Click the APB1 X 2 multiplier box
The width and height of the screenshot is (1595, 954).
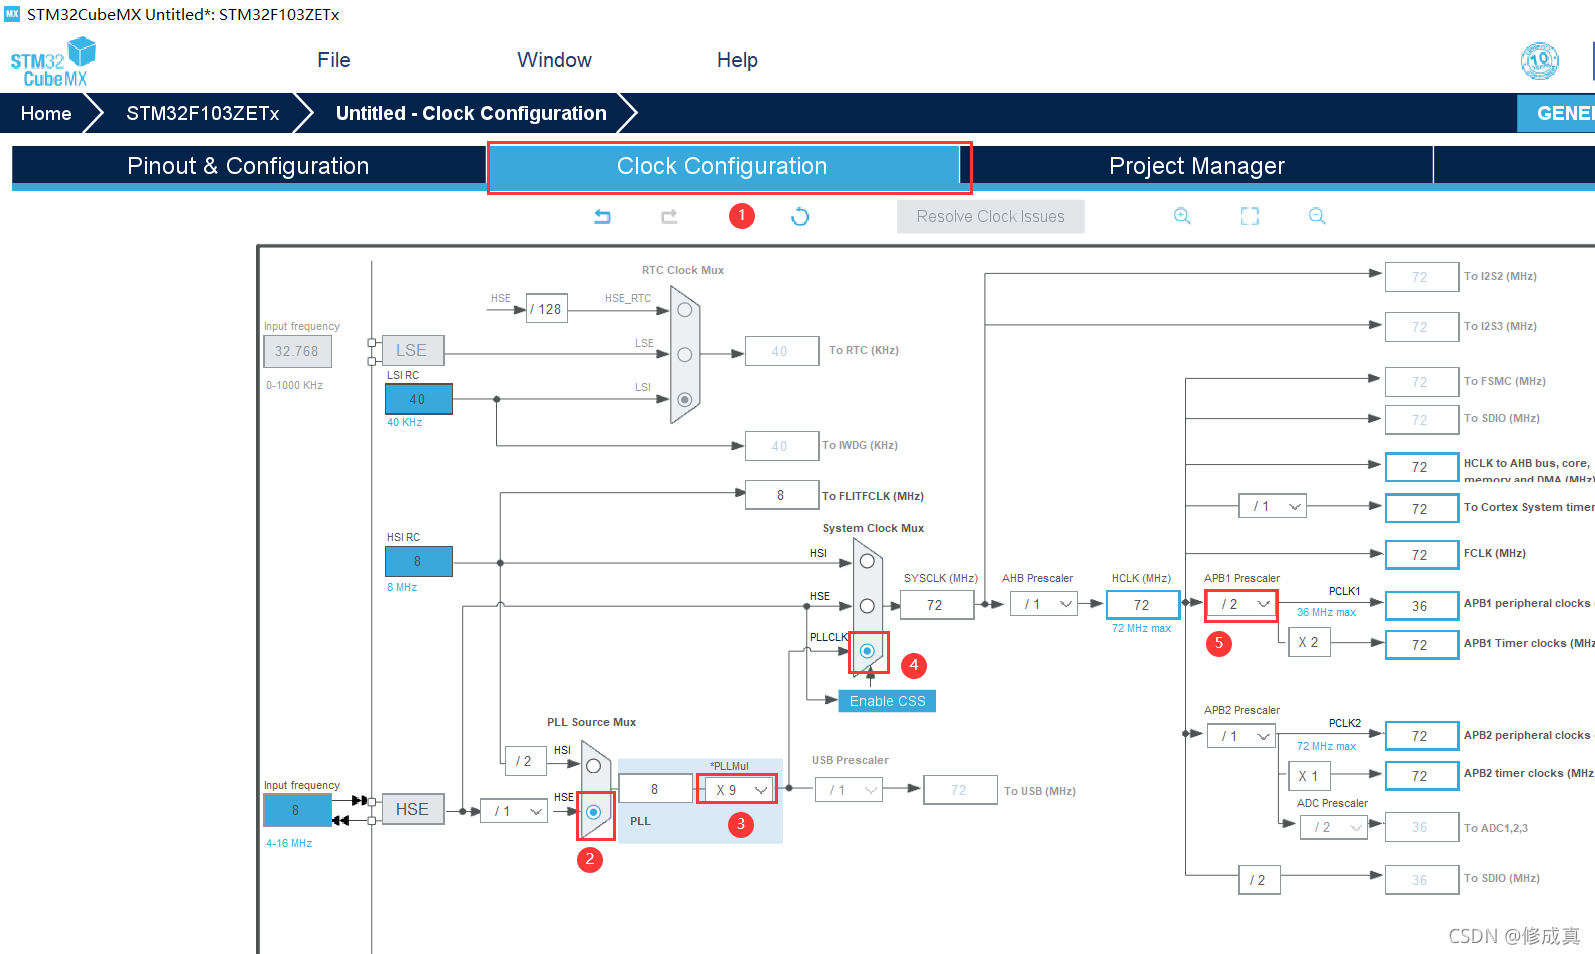(x=1309, y=642)
